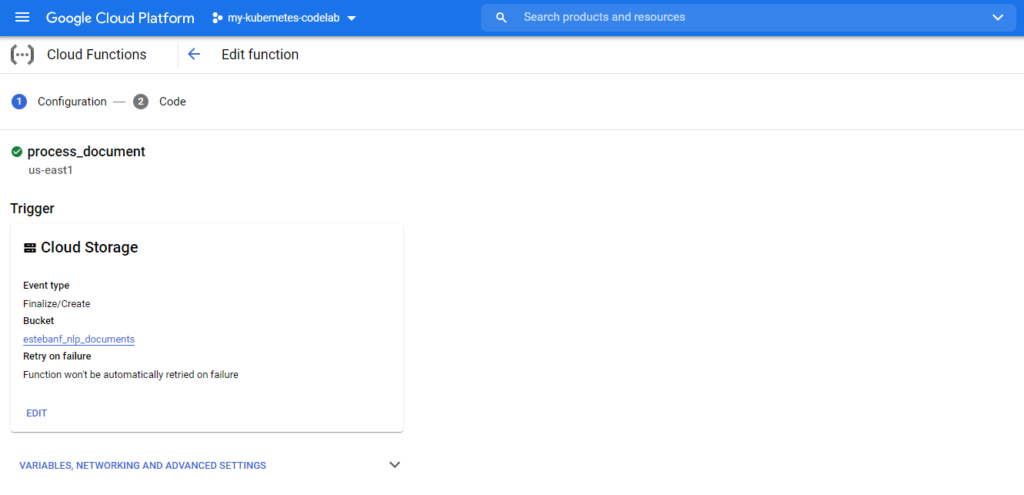Click the search magnifier icon
The image size is (1024, 495).
(501, 18)
